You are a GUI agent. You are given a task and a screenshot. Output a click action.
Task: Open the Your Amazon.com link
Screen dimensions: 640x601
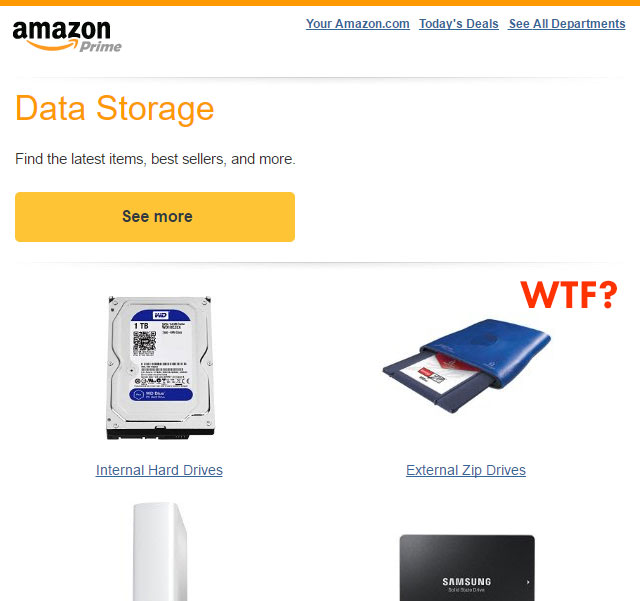(x=358, y=24)
